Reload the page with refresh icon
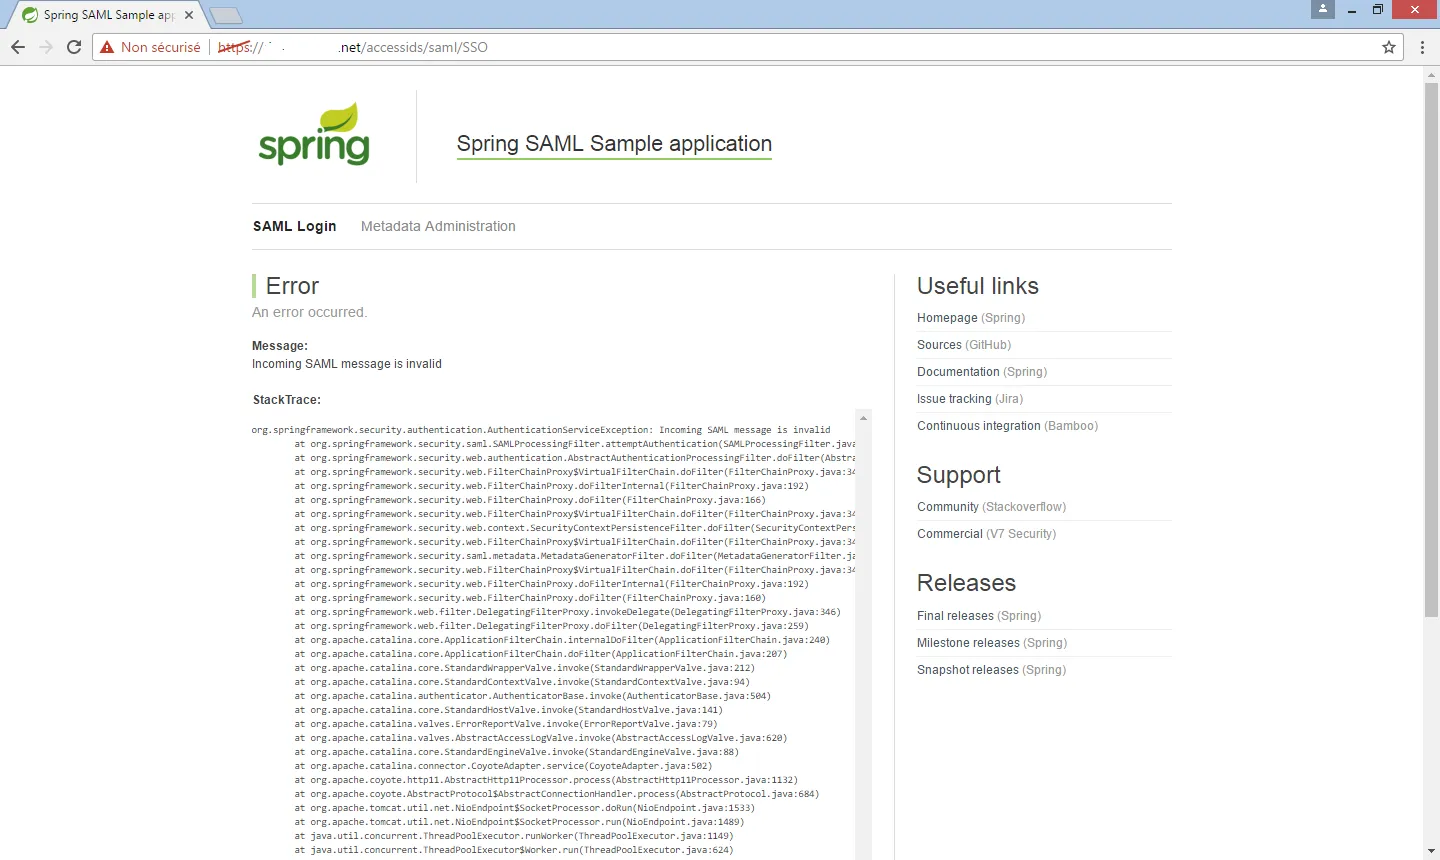This screenshot has width=1440, height=860. coord(74,47)
